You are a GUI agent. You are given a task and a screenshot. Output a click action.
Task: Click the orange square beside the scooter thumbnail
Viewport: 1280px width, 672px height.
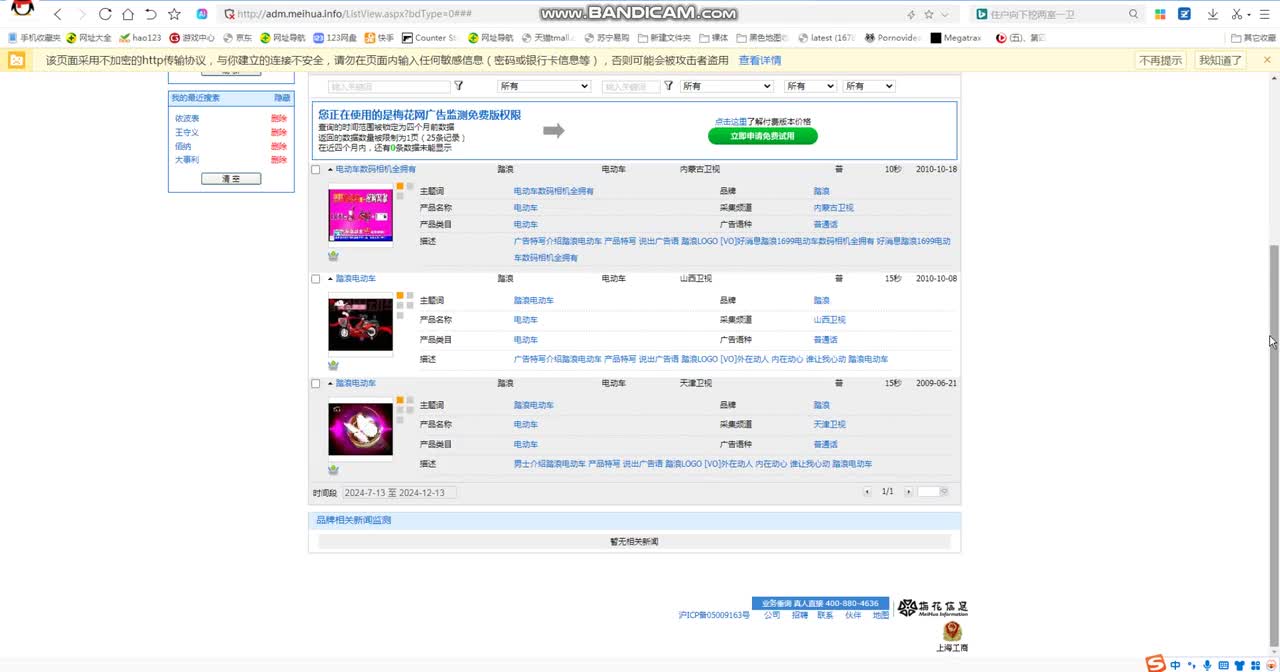(400, 296)
